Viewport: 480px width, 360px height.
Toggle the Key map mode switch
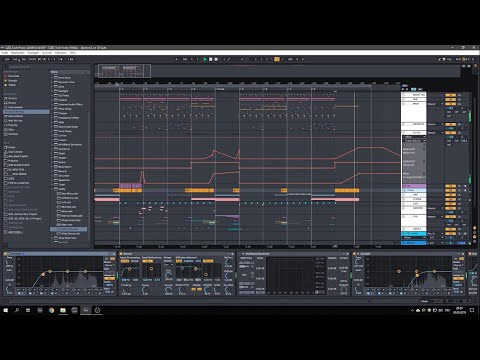[449, 59]
